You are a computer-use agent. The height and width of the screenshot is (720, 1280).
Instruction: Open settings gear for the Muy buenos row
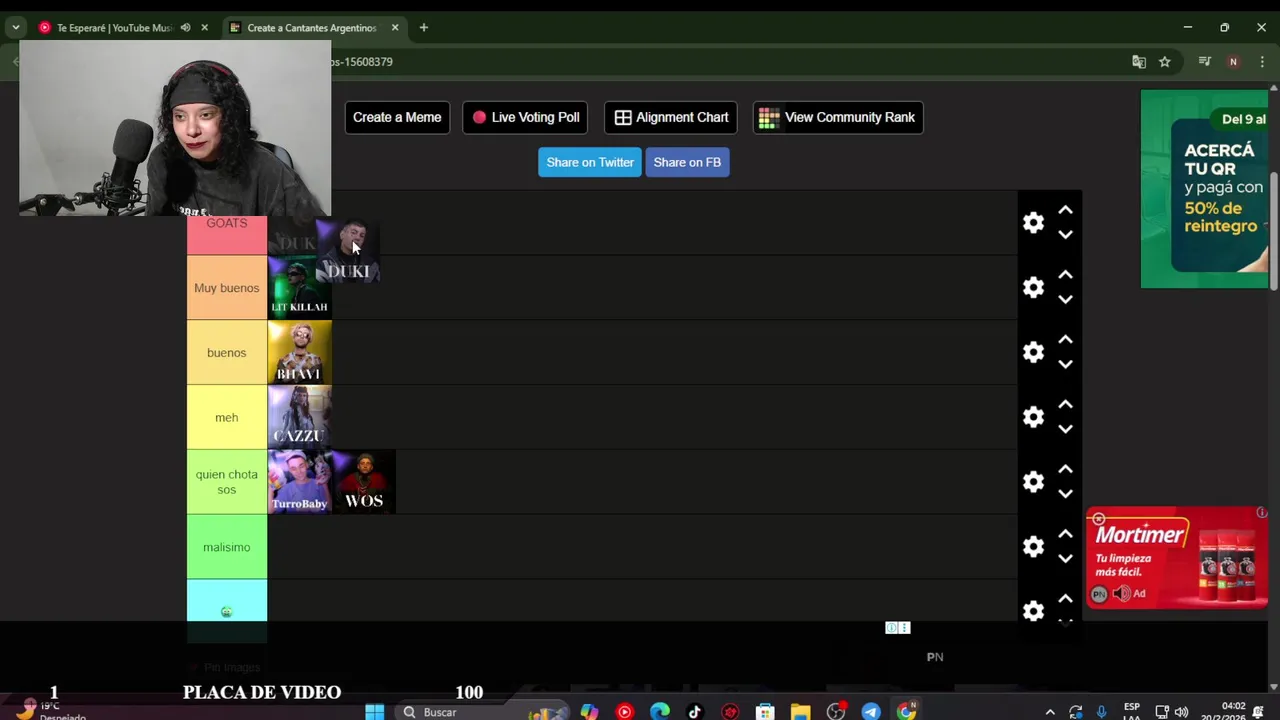[1033, 288]
